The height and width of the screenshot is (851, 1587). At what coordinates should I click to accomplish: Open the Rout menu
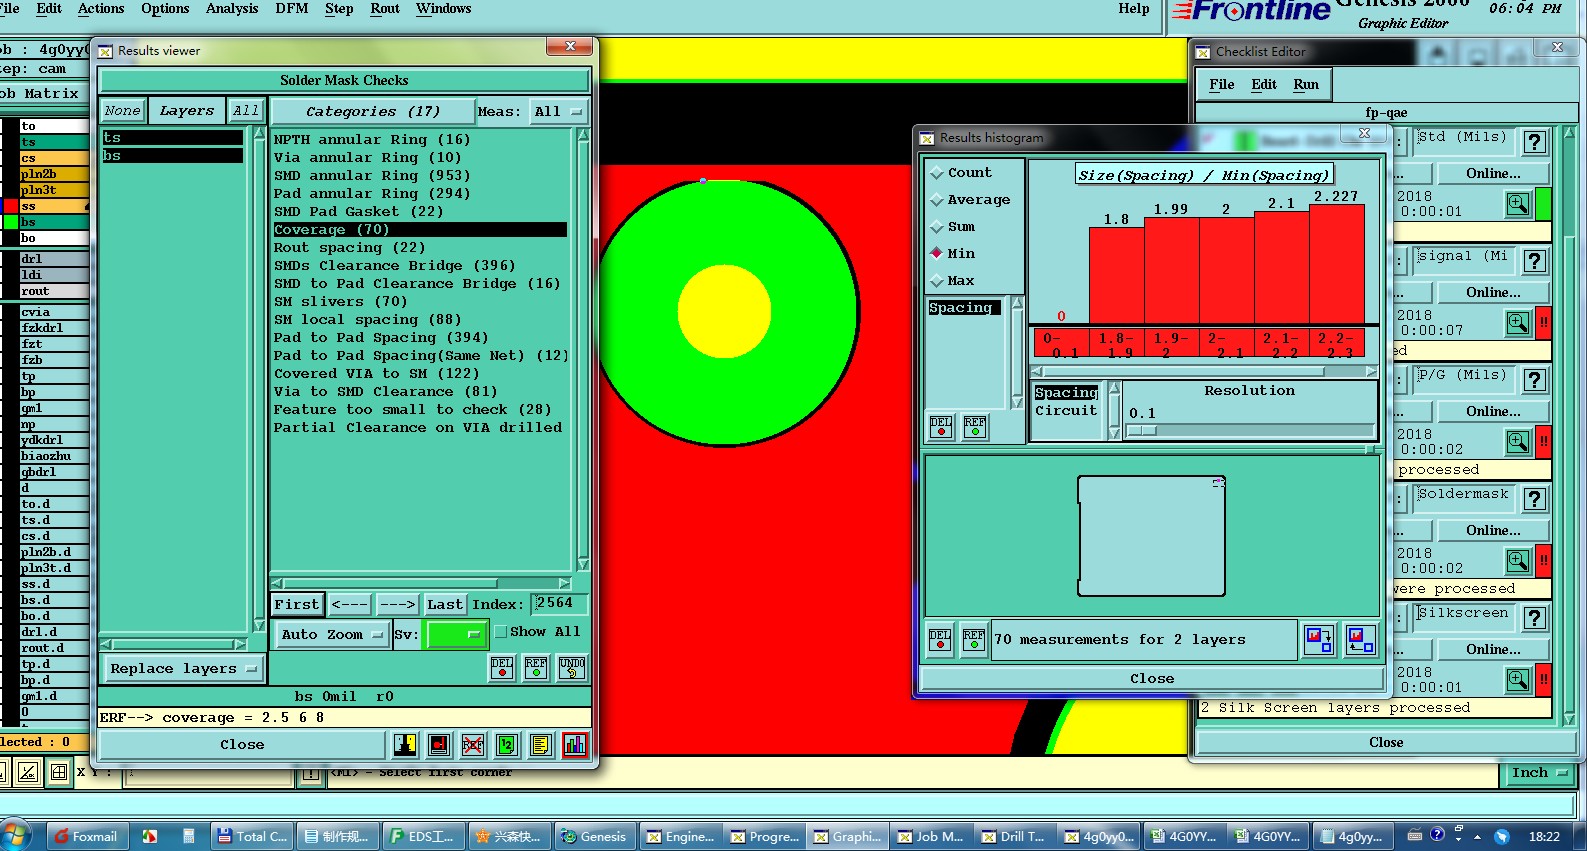pos(385,9)
